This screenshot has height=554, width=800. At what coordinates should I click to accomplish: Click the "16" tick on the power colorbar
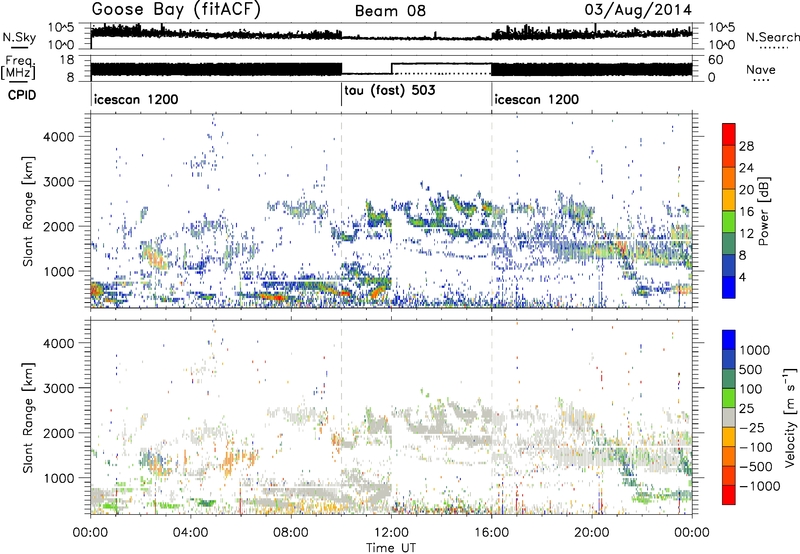[746, 212]
